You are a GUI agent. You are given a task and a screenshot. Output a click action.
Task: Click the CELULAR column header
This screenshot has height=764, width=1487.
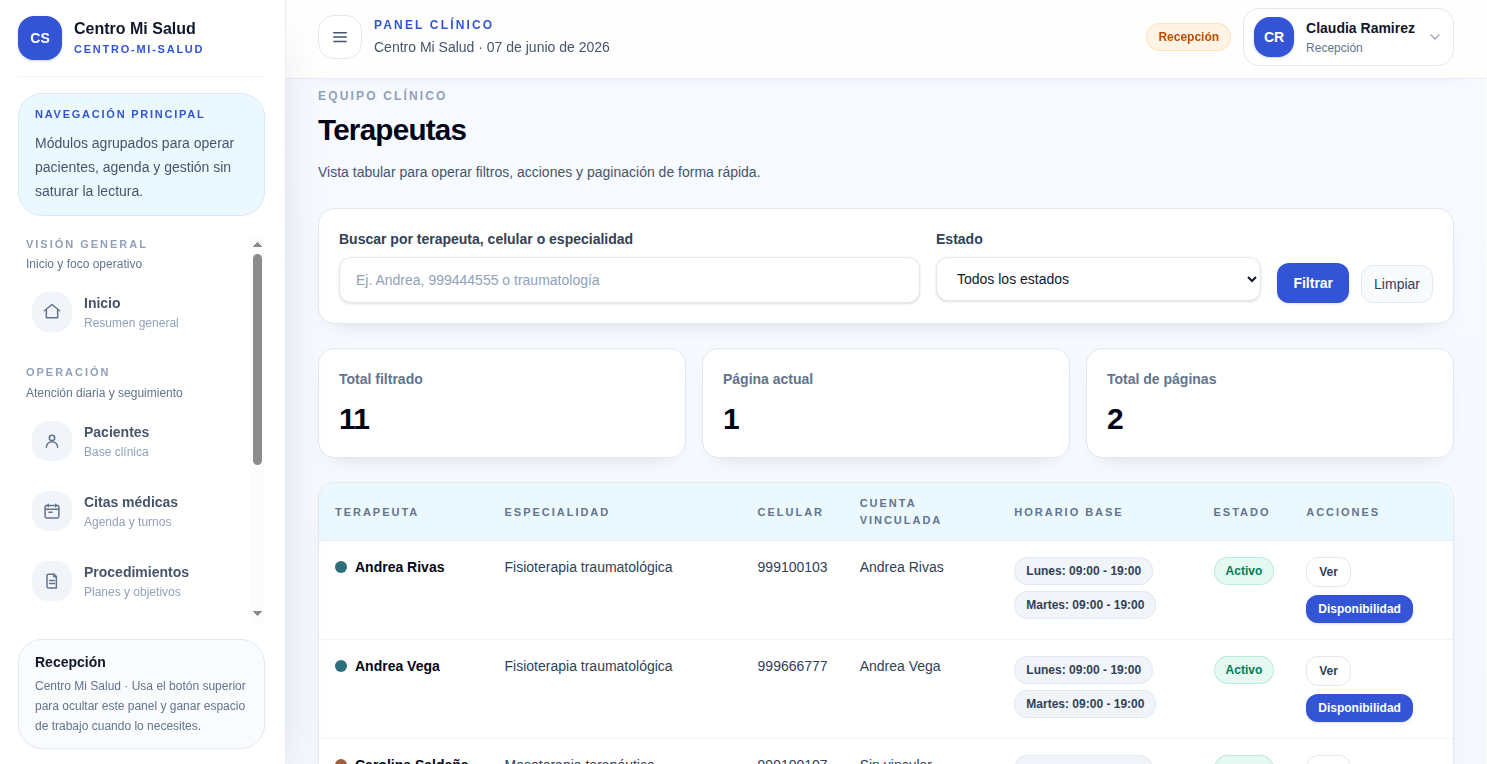click(790, 512)
